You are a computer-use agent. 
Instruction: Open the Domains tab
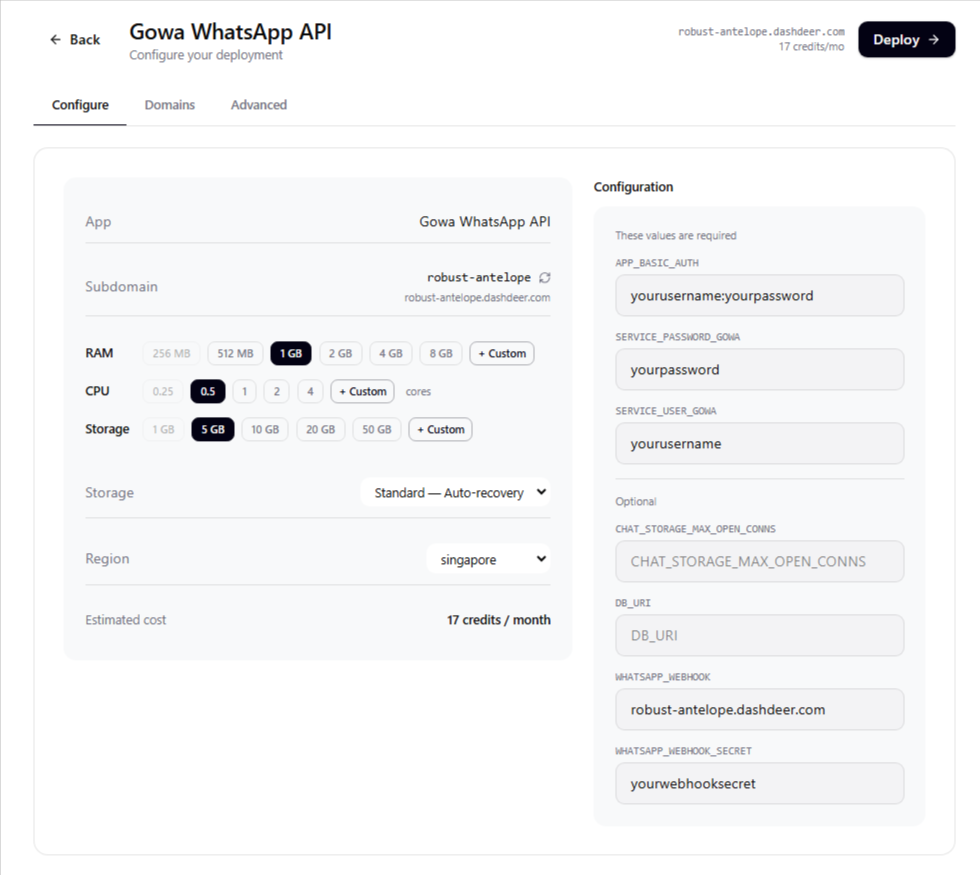pyautogui.click(x=169, y=105)
